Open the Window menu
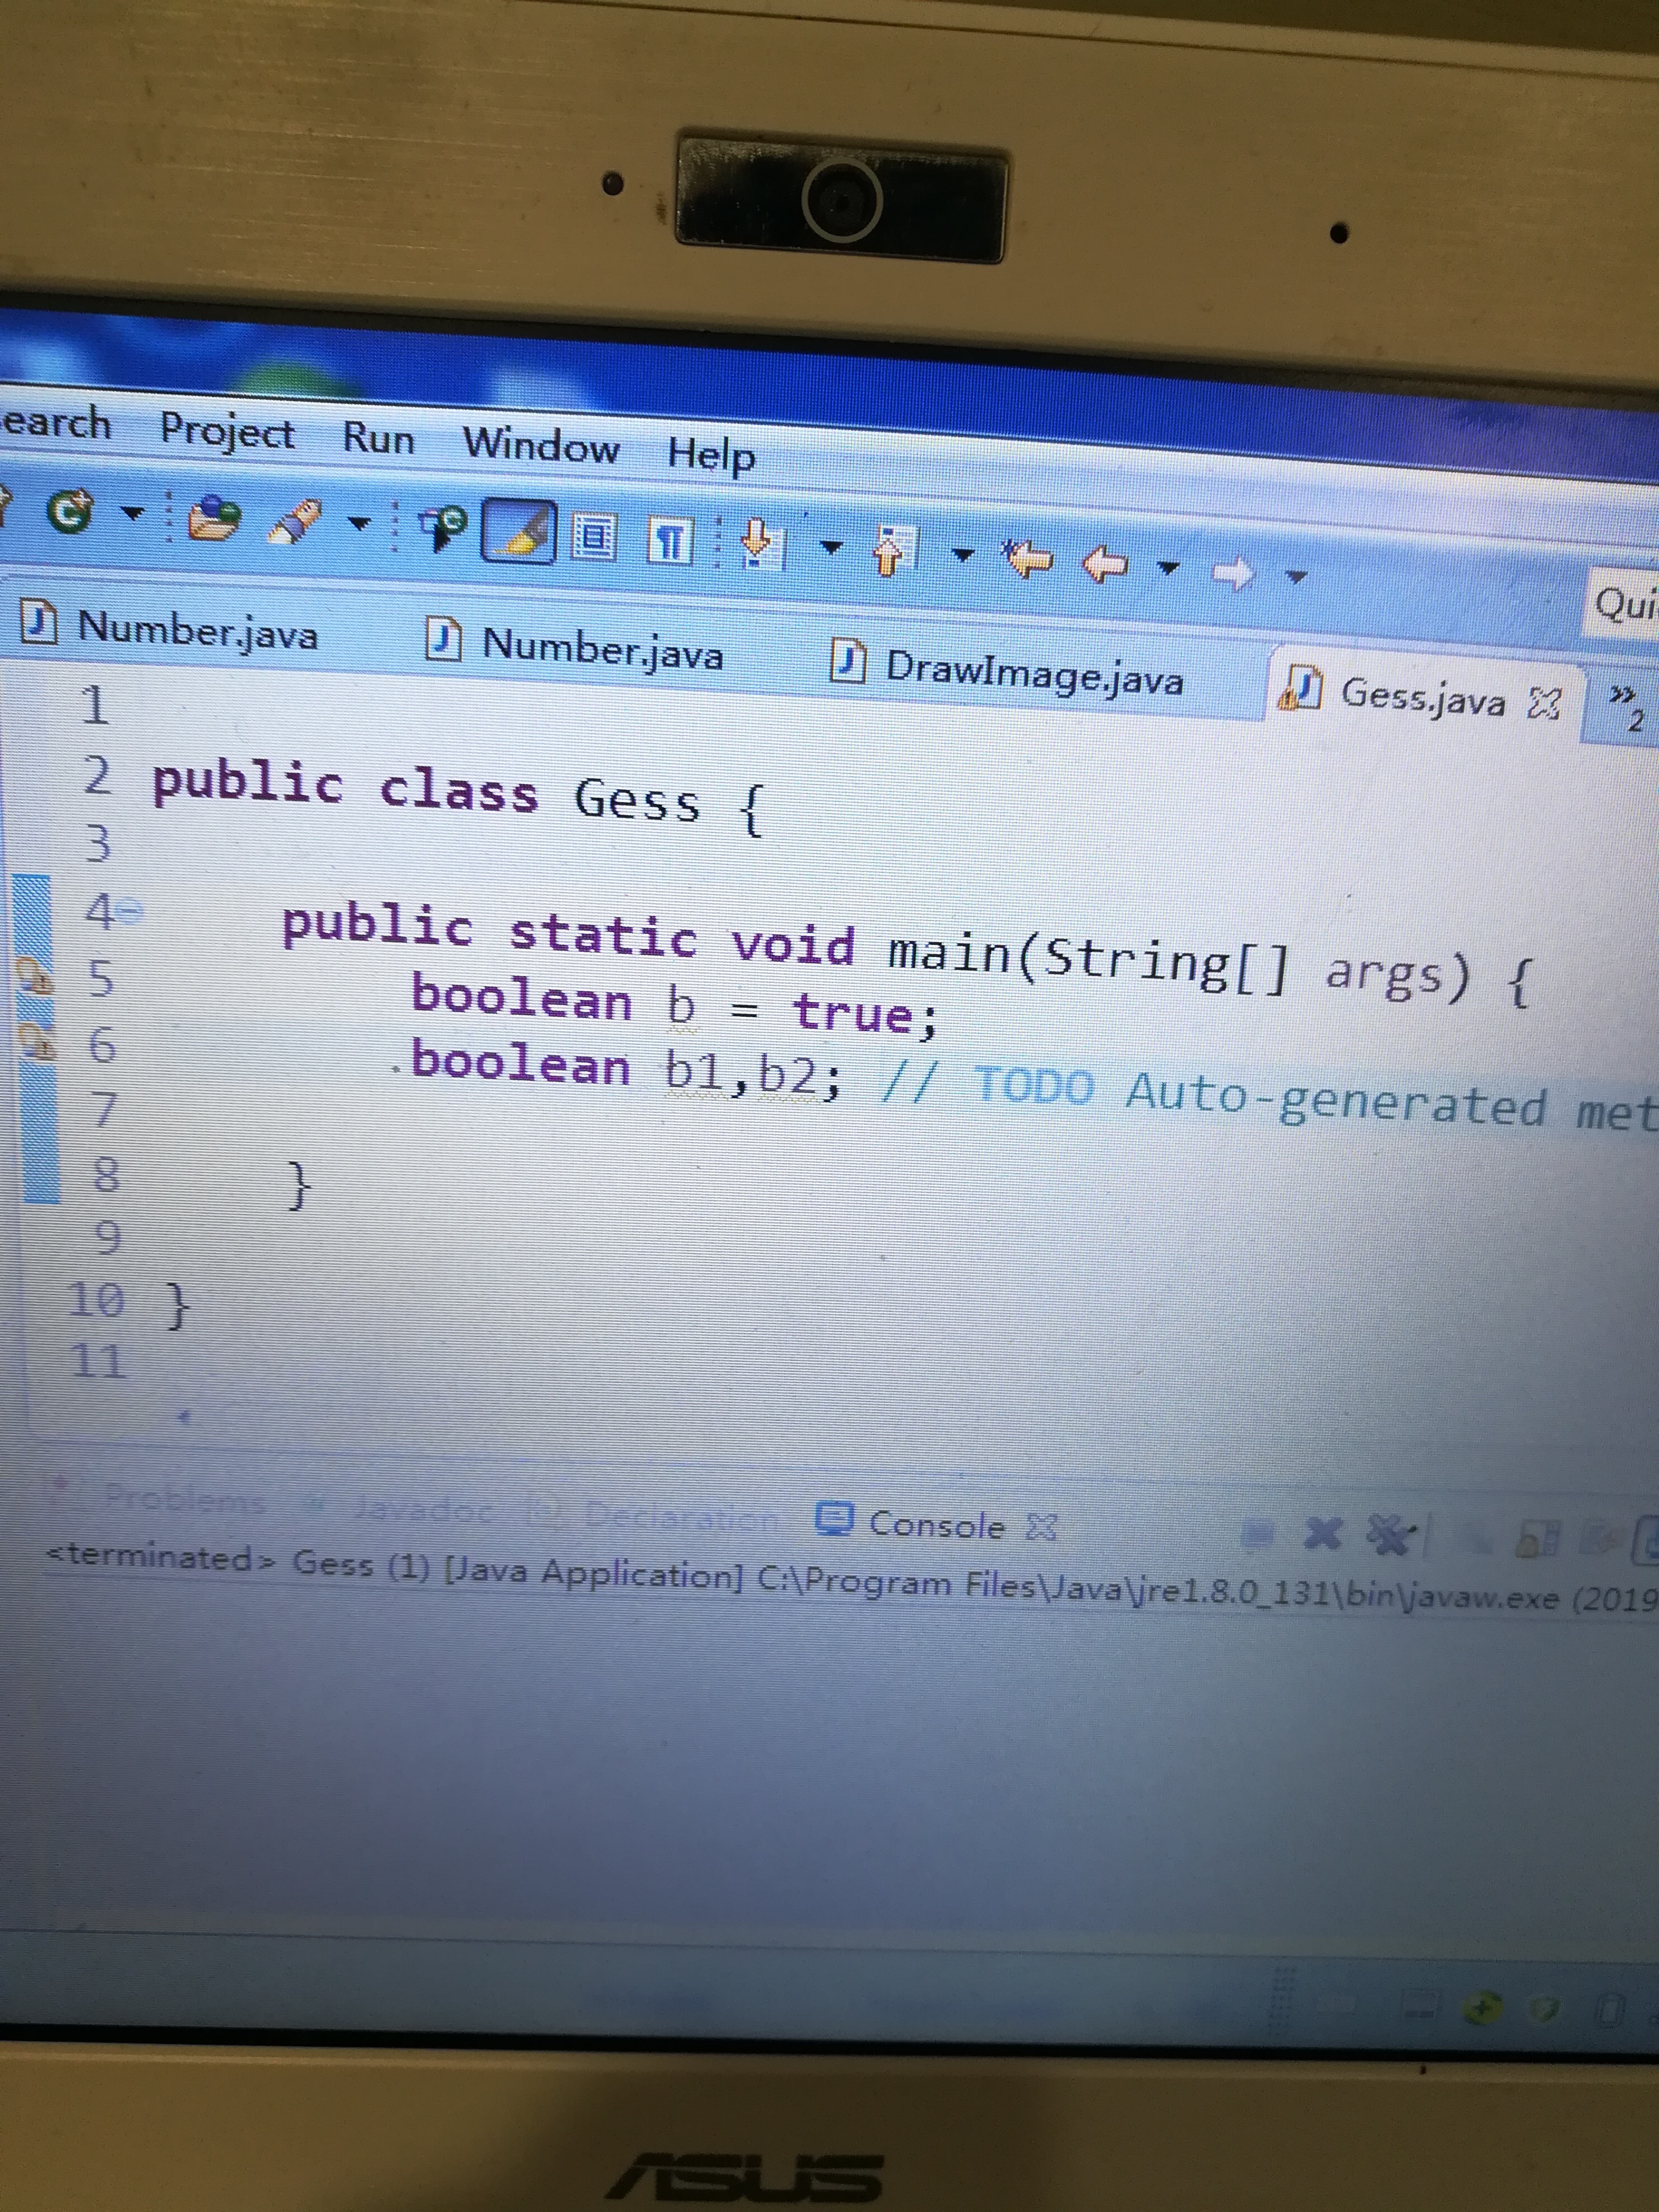 pos(541,445)
